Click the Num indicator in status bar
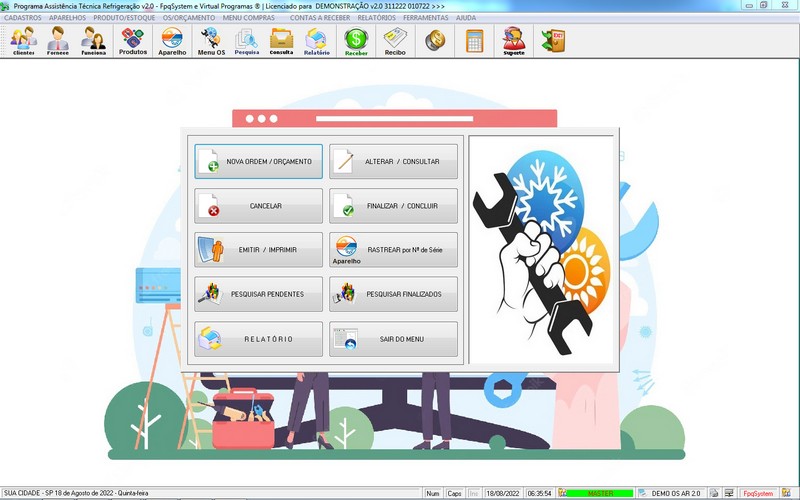This screenshot has height=500, width=800. pos(433,493)
